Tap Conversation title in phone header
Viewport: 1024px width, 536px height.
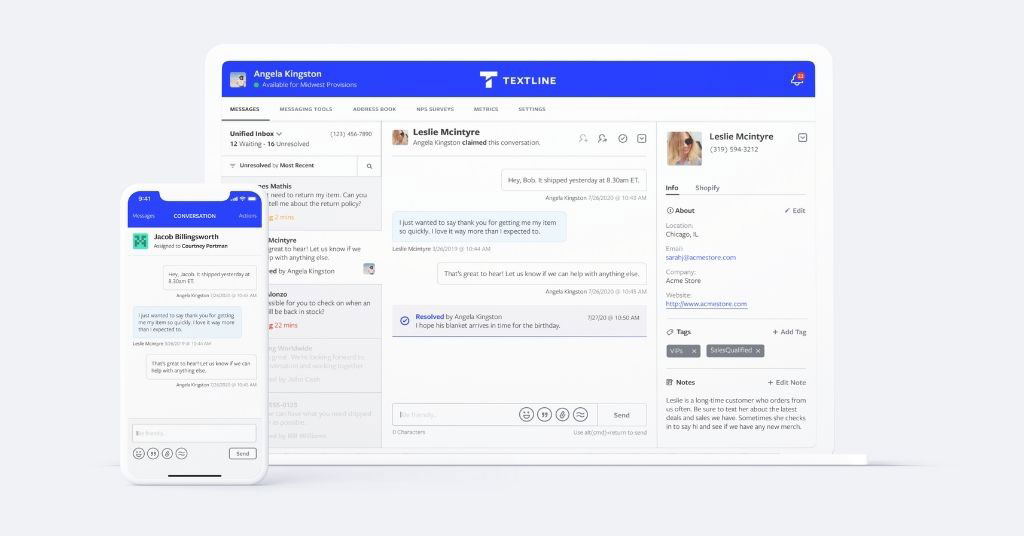pyautogui.click(x=195, y=216)
